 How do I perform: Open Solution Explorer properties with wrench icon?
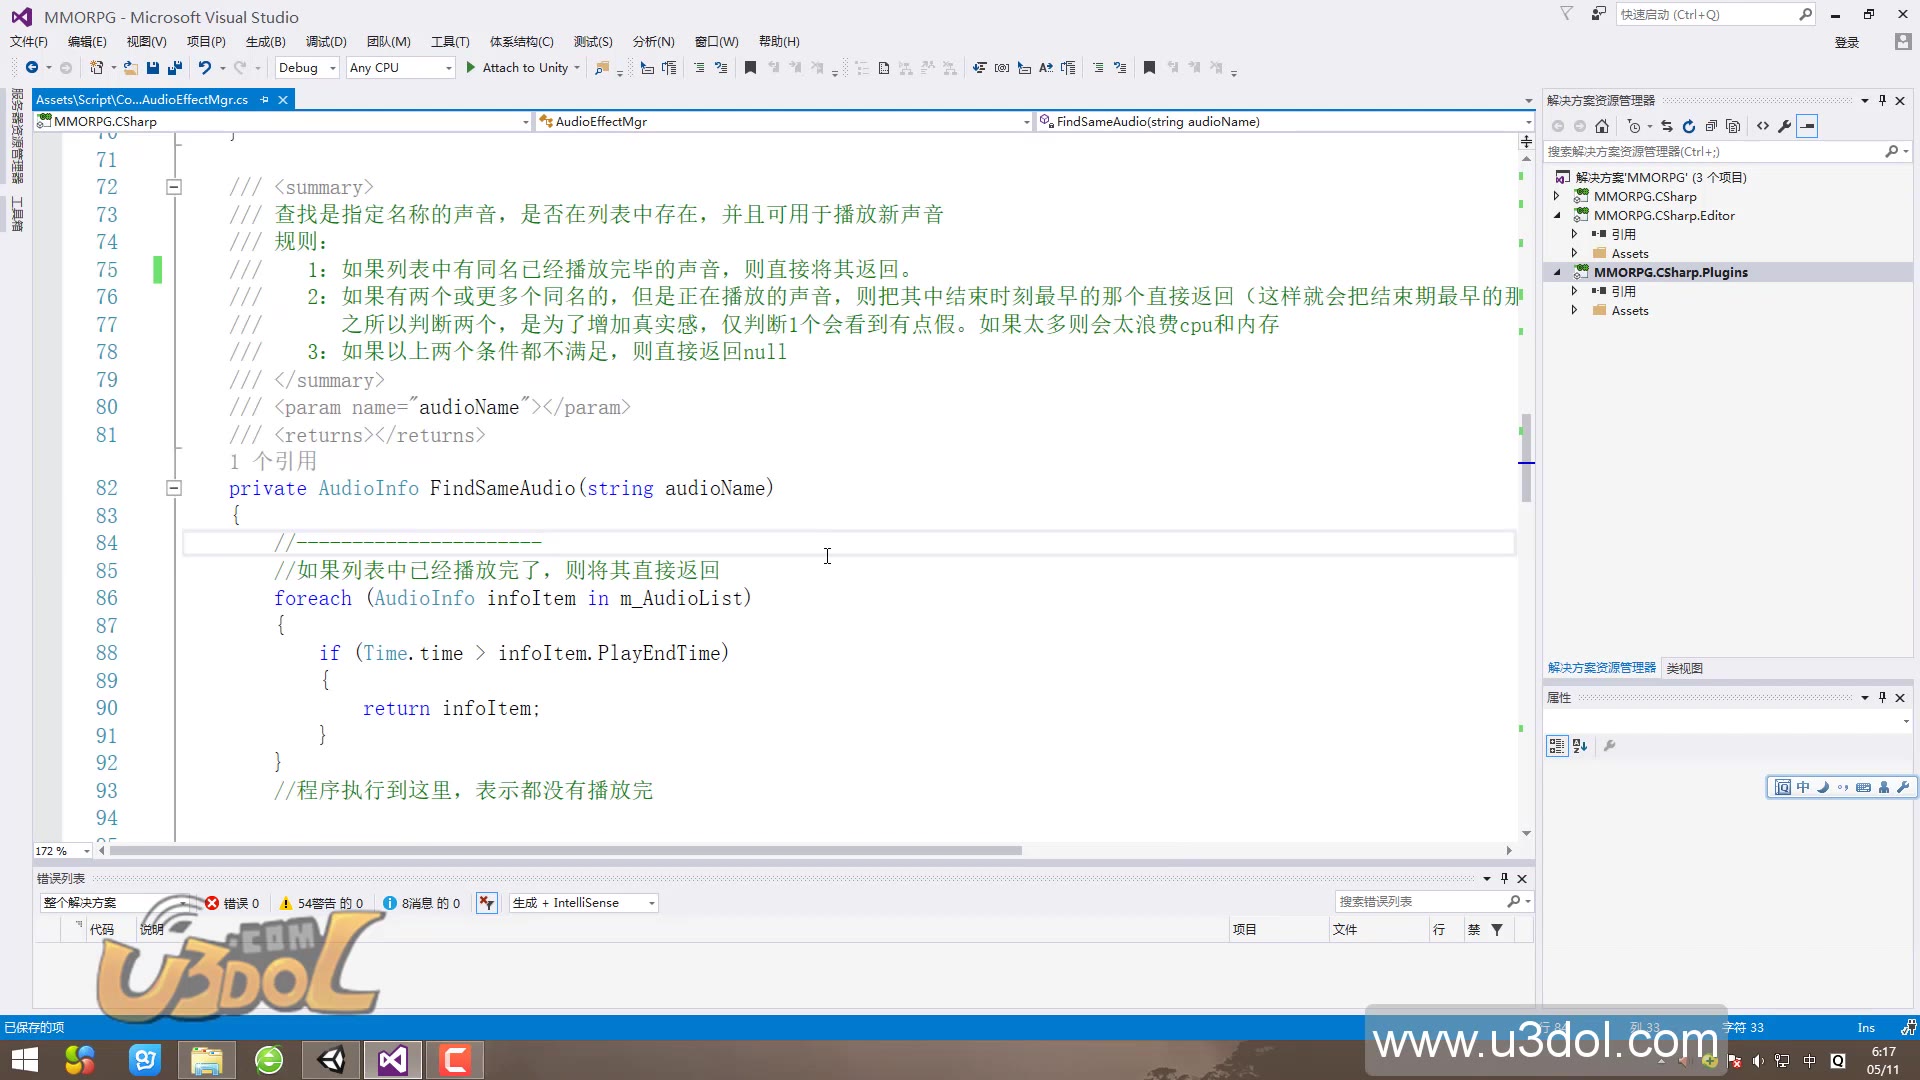pos(1785,126)
